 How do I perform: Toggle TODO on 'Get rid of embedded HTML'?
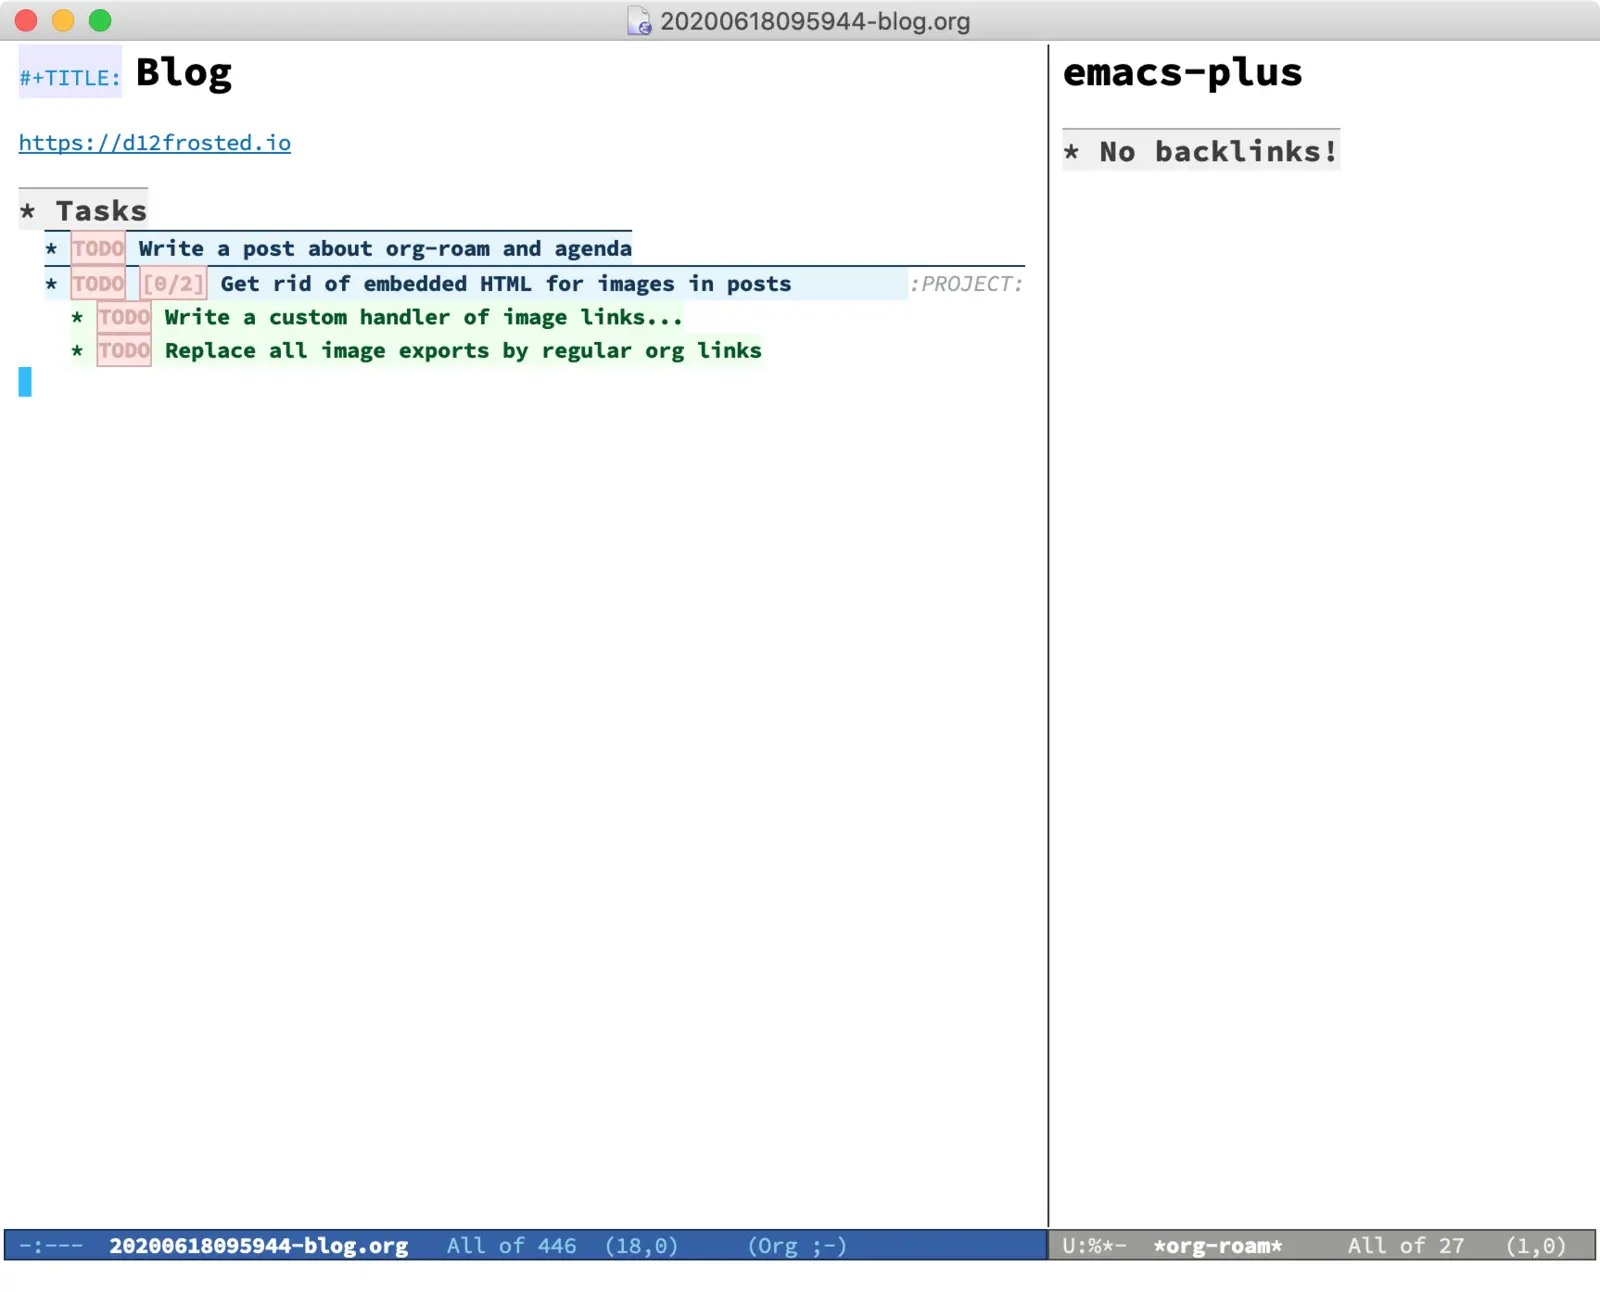(98, 284)
